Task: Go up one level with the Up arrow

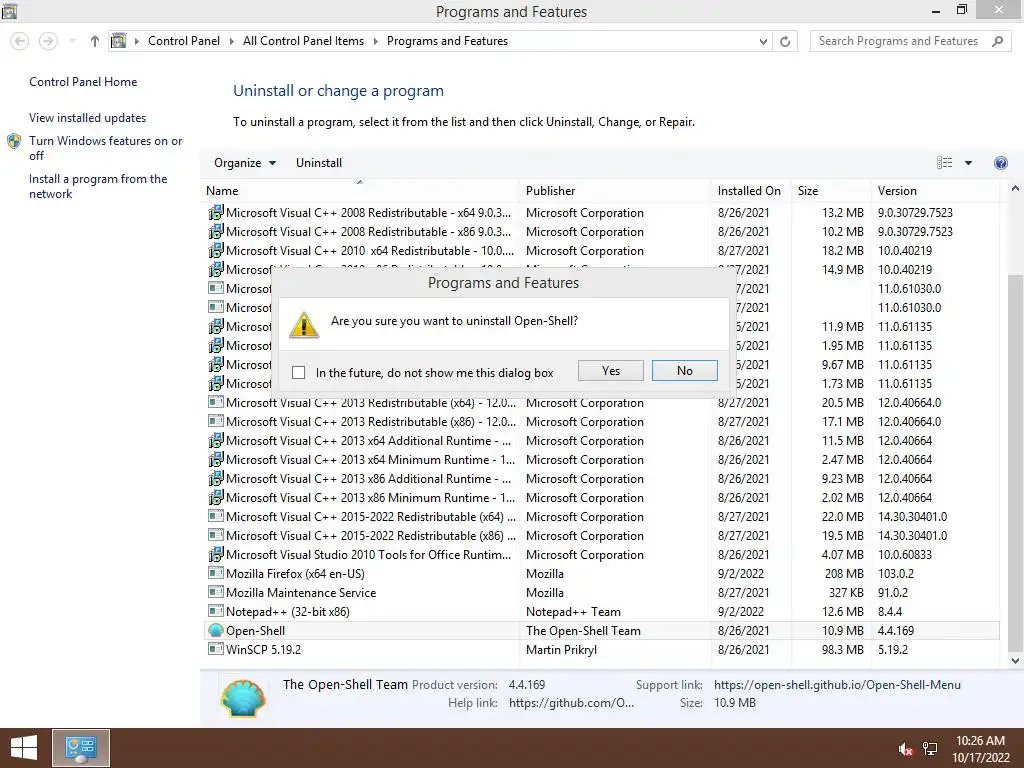Action: (95, 41)
